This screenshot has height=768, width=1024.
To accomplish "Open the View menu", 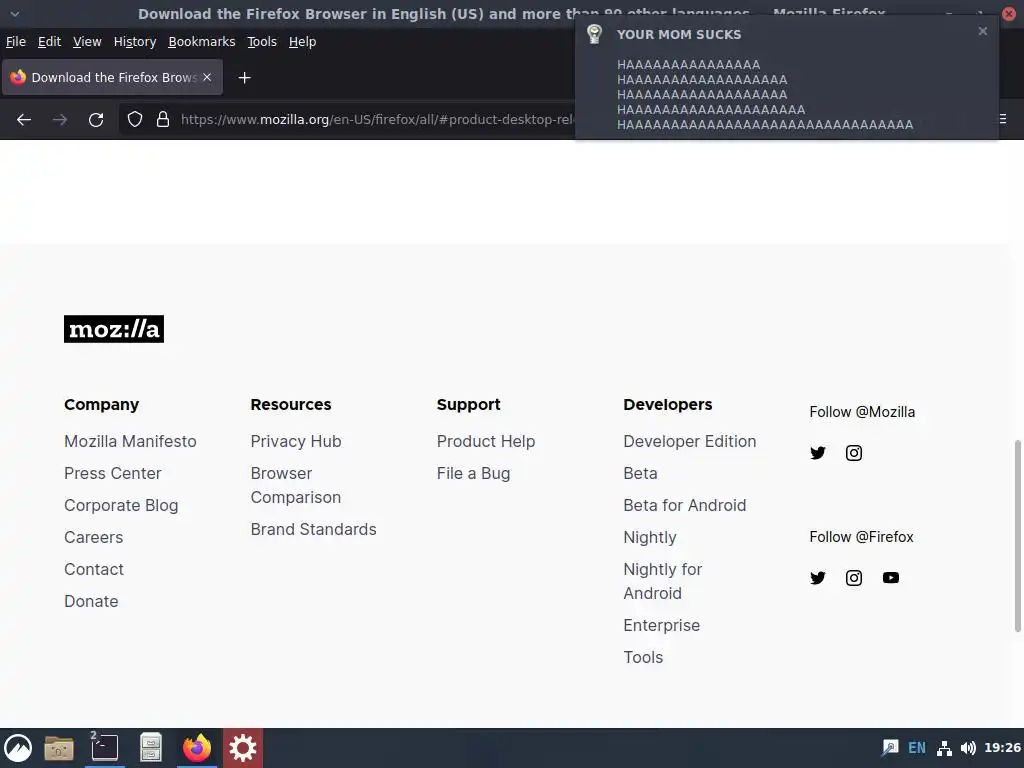I will click(x=87, y=42).
